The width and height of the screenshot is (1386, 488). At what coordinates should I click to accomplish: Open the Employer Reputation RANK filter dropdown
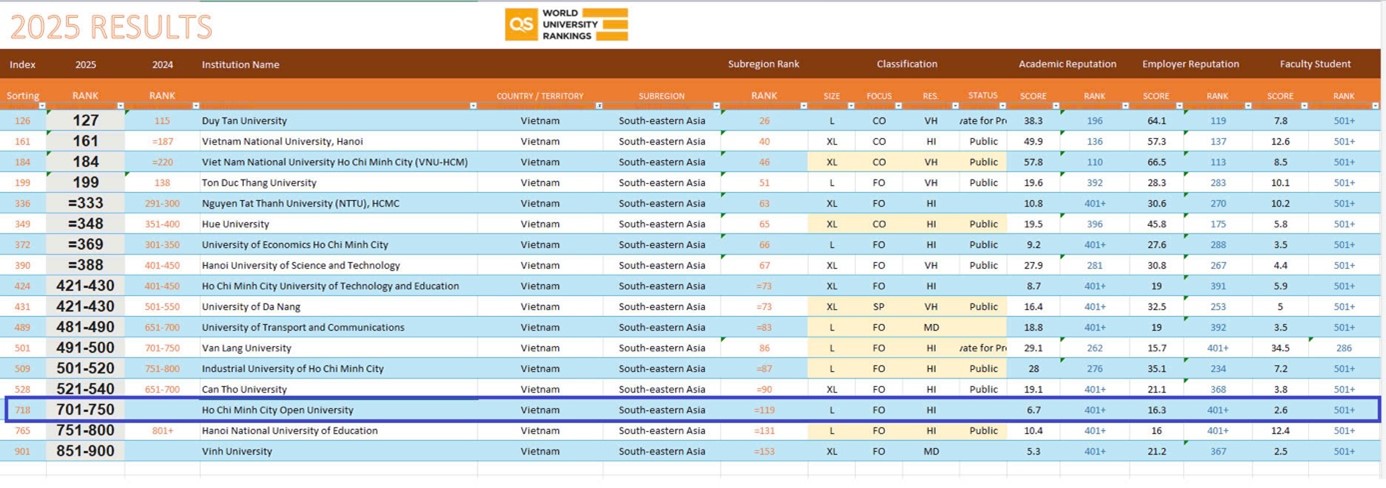pos(1246,105)
